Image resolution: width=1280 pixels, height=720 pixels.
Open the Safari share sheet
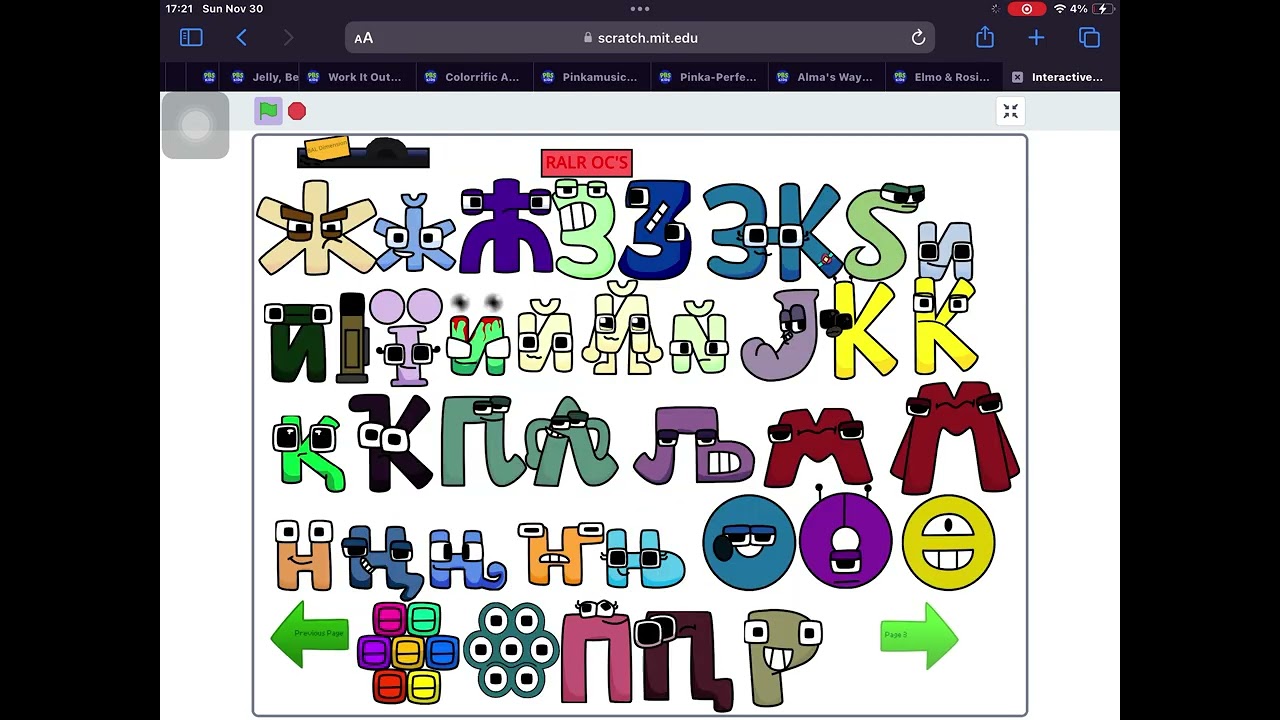(985, 37)
